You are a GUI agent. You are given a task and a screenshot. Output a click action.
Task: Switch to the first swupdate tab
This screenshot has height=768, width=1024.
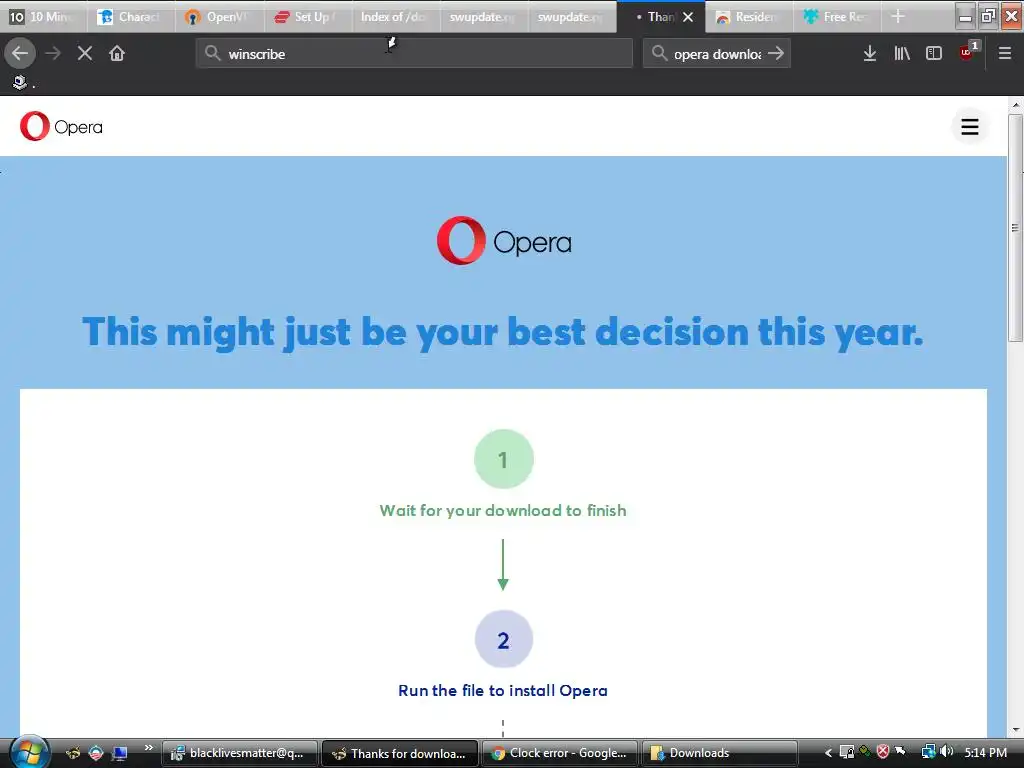483,16
